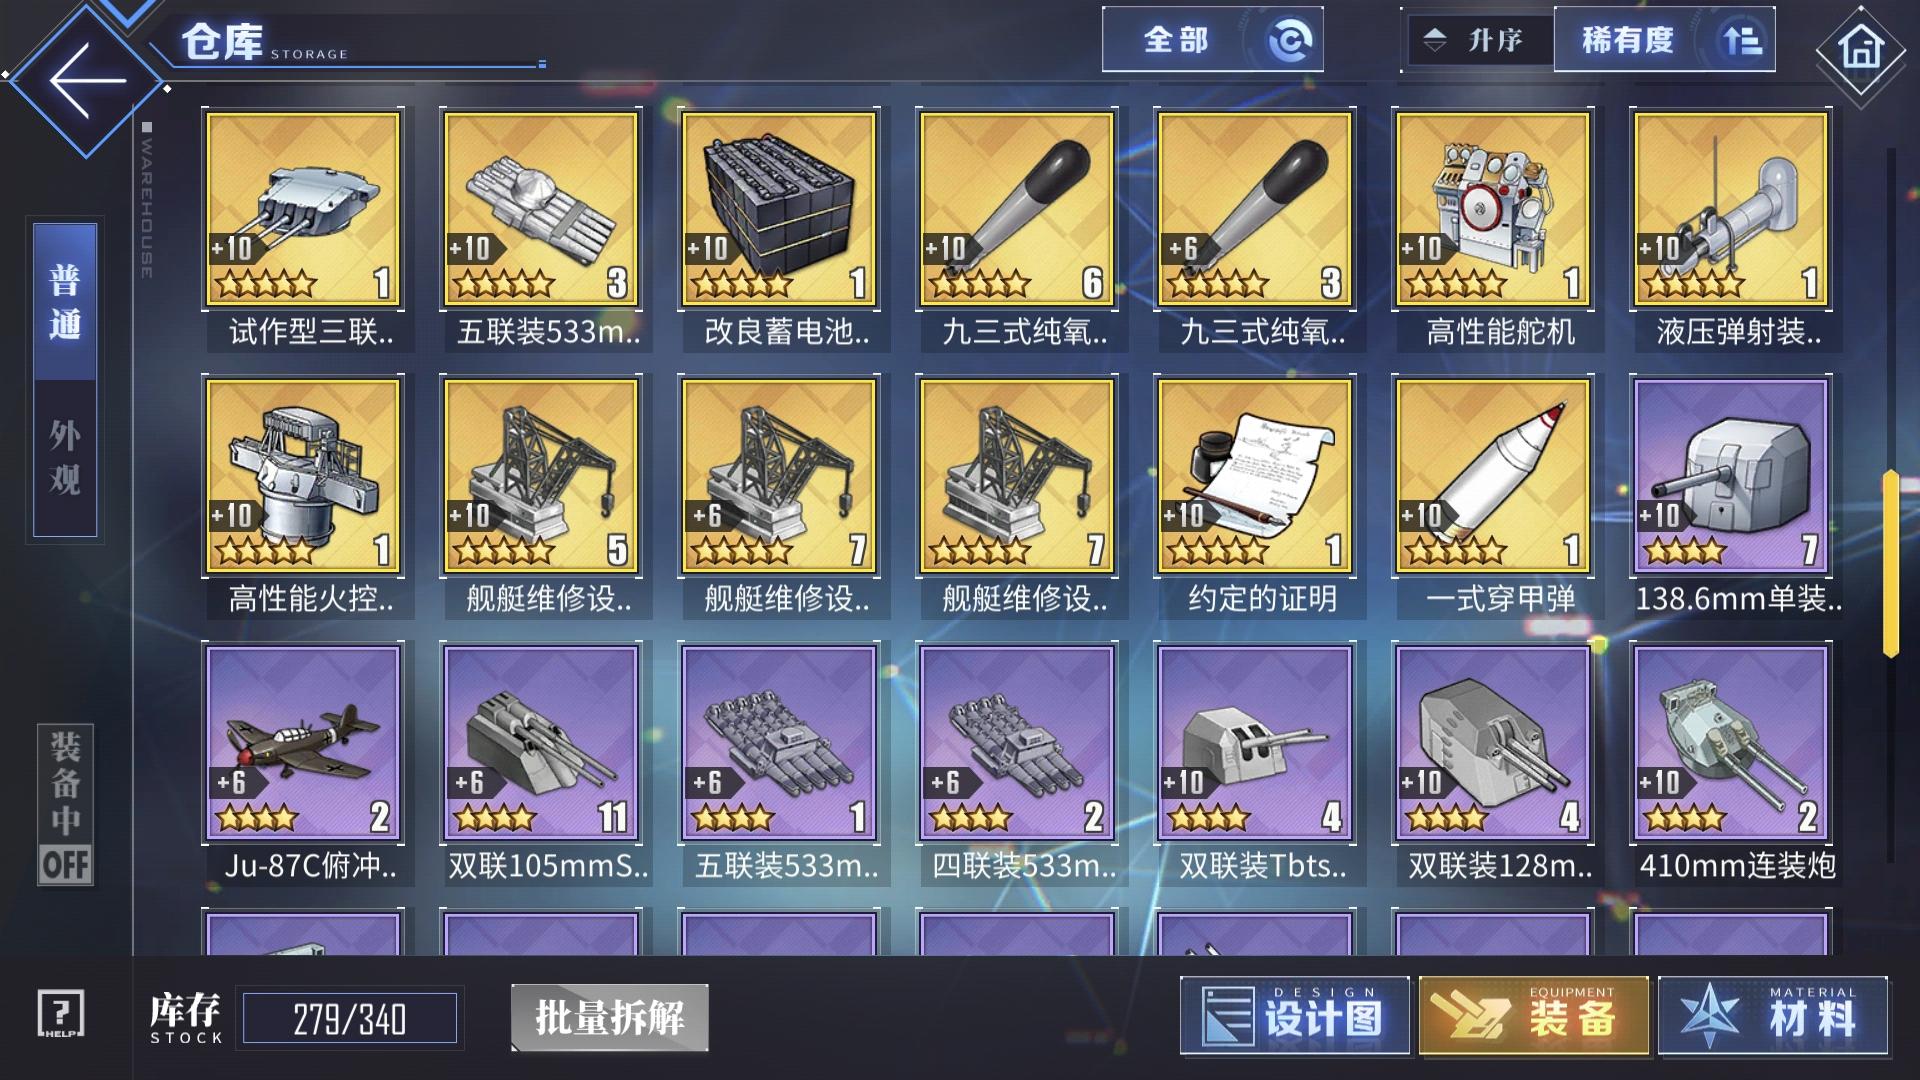Open the 稀有度 sort dropdown
This screenshot has height=1080, width=1920.
(x=1664, y=40)
